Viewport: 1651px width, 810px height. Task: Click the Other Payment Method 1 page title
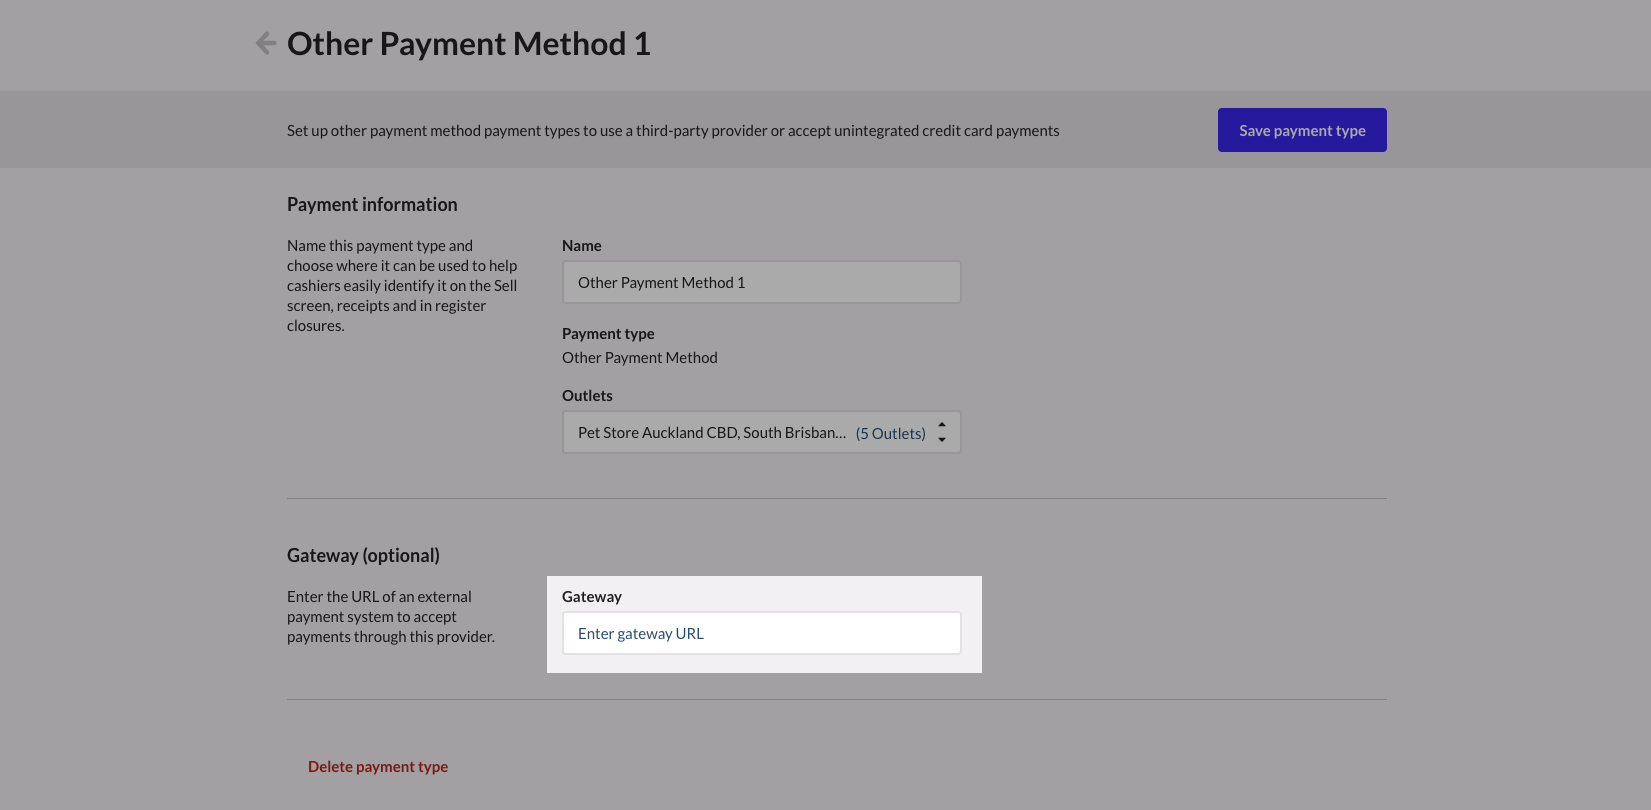469,44
